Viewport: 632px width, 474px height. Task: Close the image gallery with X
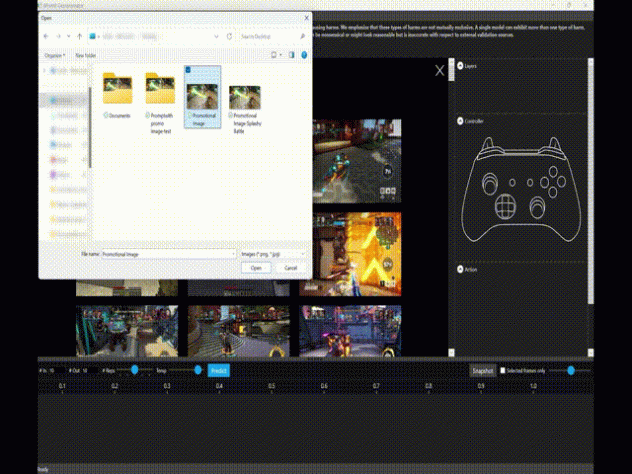point(439,71)
